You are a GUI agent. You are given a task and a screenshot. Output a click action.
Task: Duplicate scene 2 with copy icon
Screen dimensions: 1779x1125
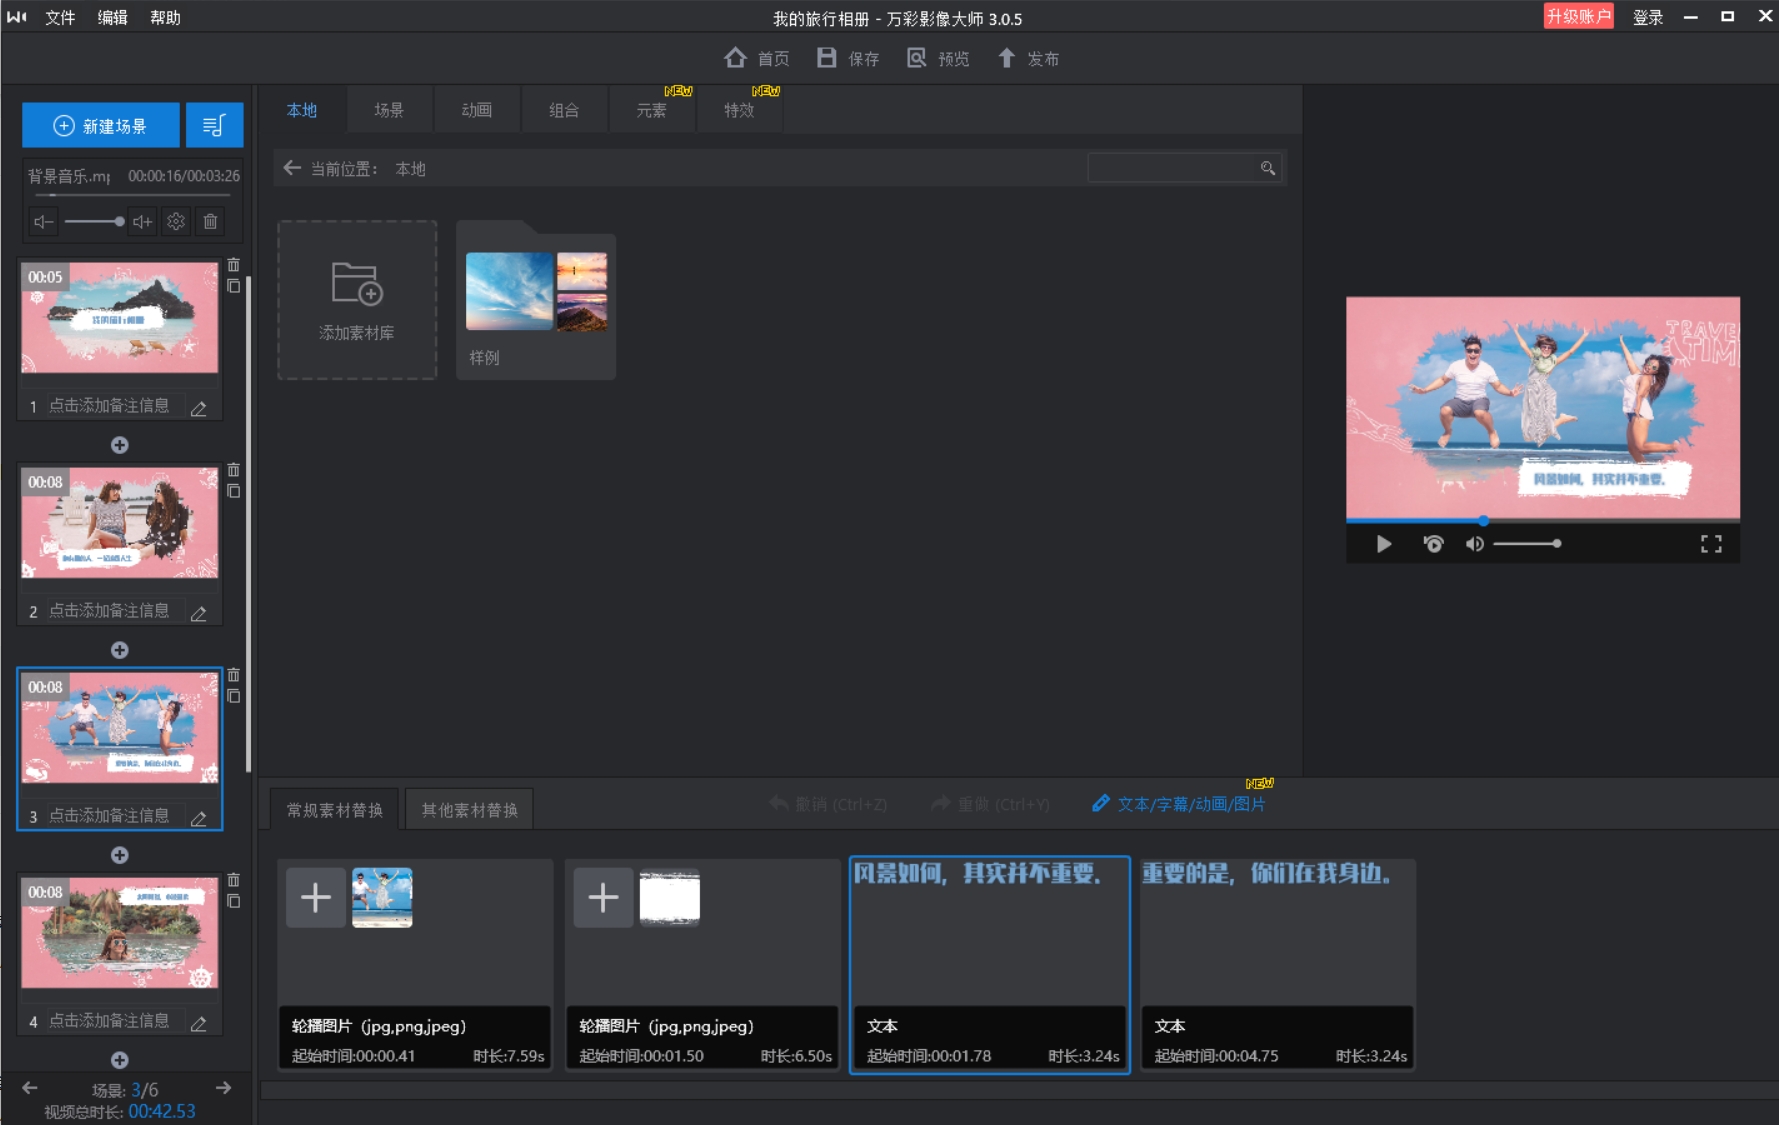pyautogui.click(x=233, y=491)
